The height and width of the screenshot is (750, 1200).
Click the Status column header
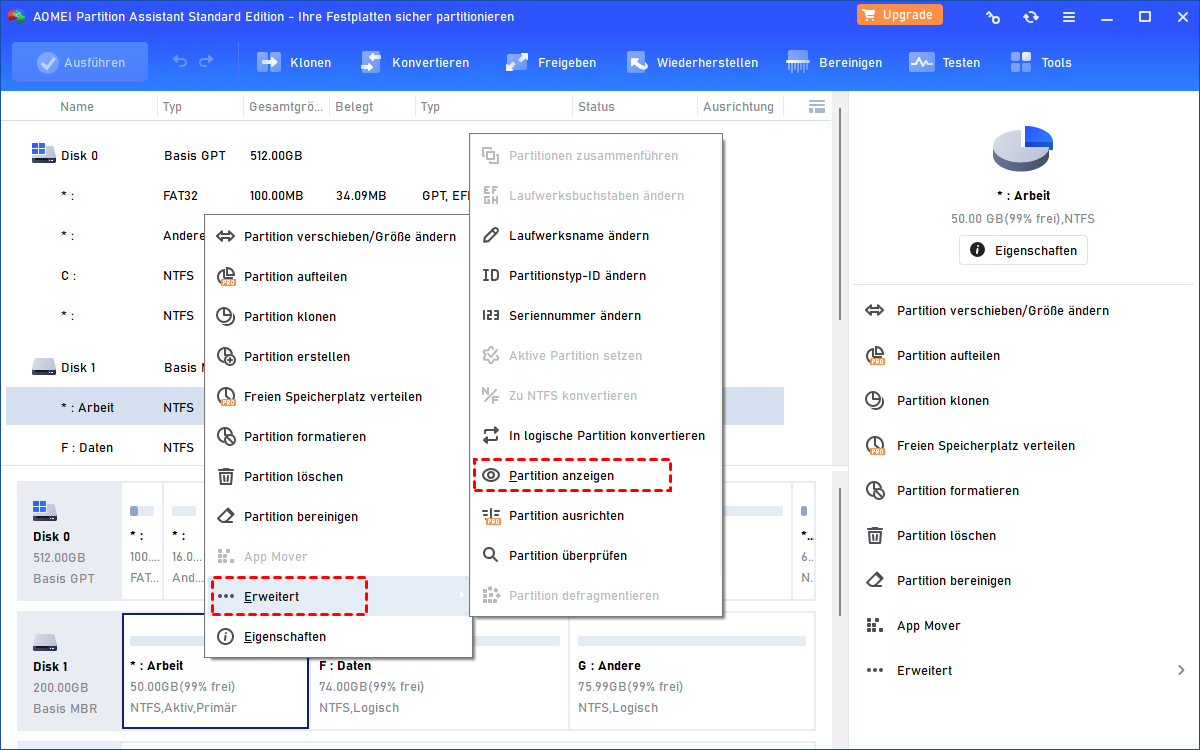[x=597, y=107]
